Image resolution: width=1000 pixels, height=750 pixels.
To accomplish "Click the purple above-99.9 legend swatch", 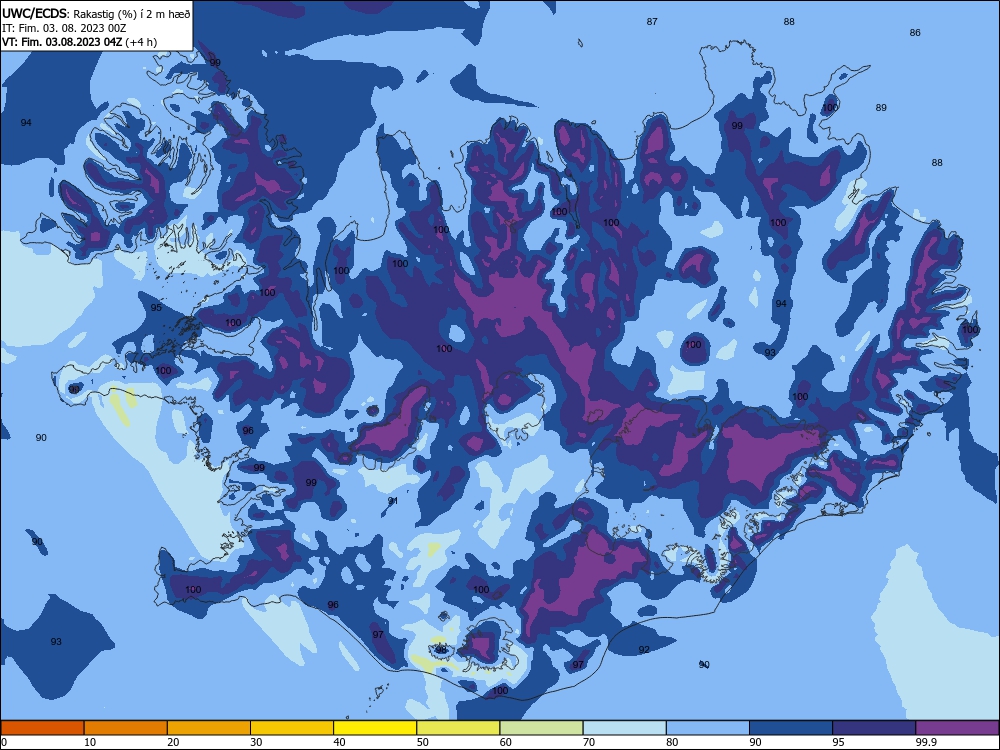I will (958, 728).
